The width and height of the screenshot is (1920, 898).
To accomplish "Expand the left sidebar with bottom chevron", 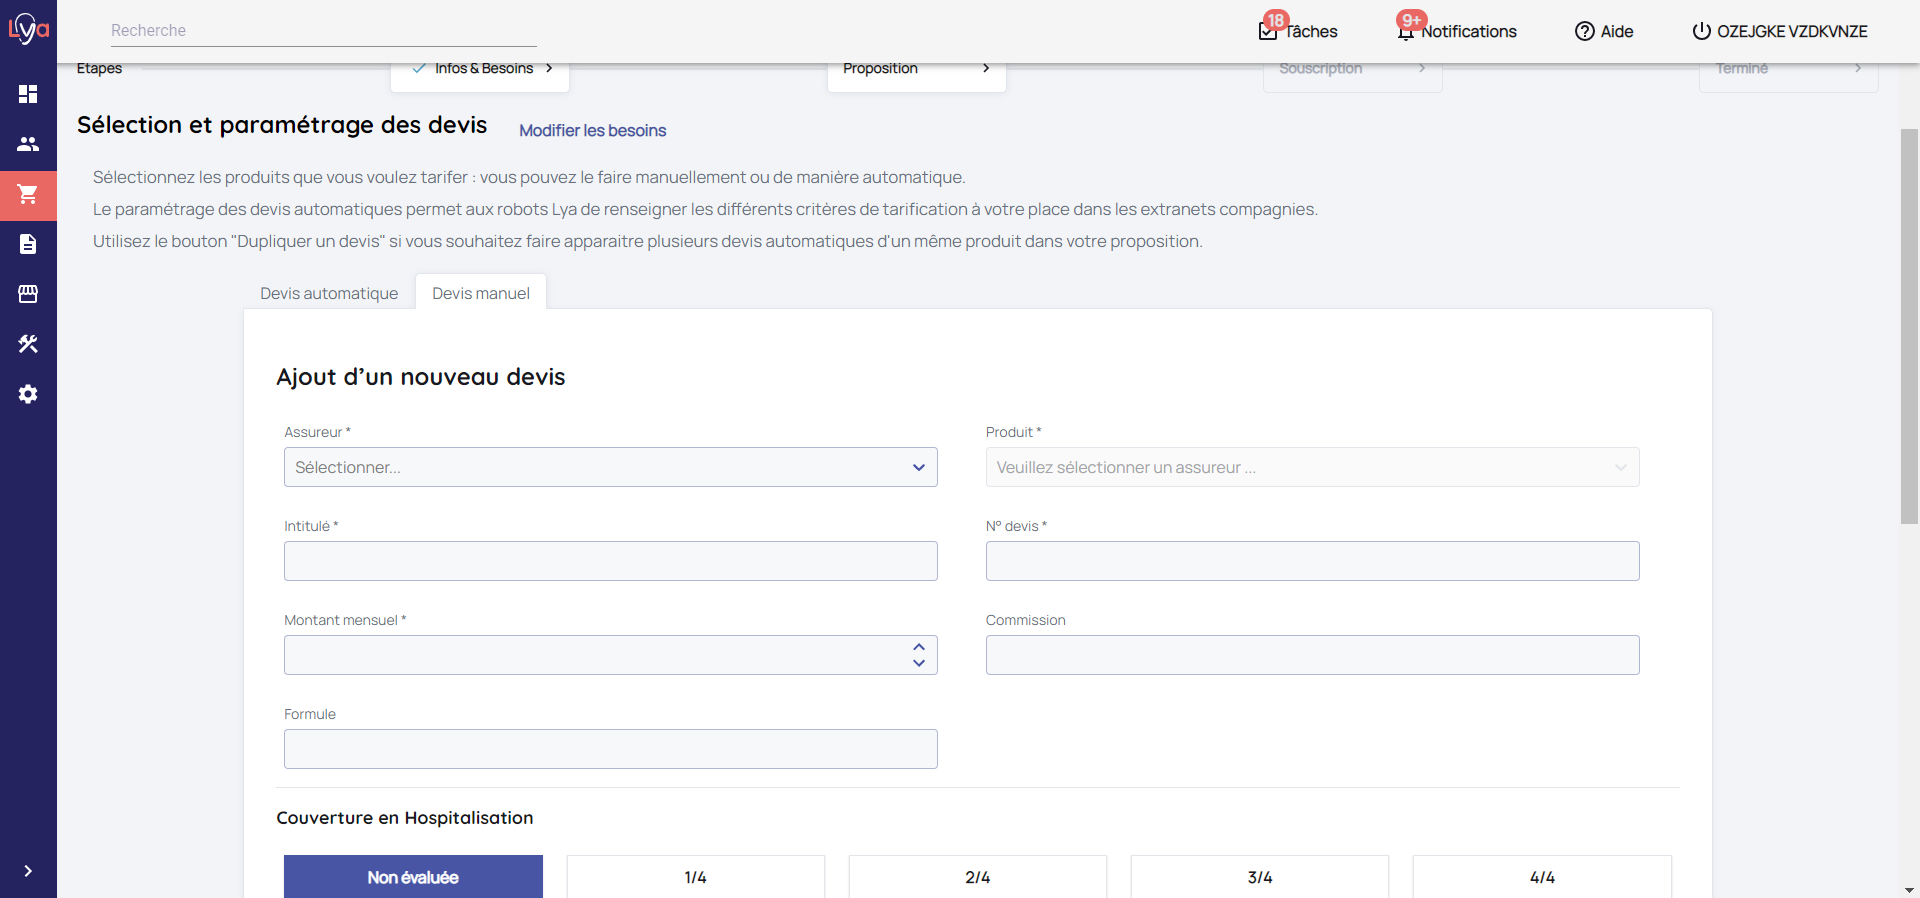I will [x=28, y=871].
